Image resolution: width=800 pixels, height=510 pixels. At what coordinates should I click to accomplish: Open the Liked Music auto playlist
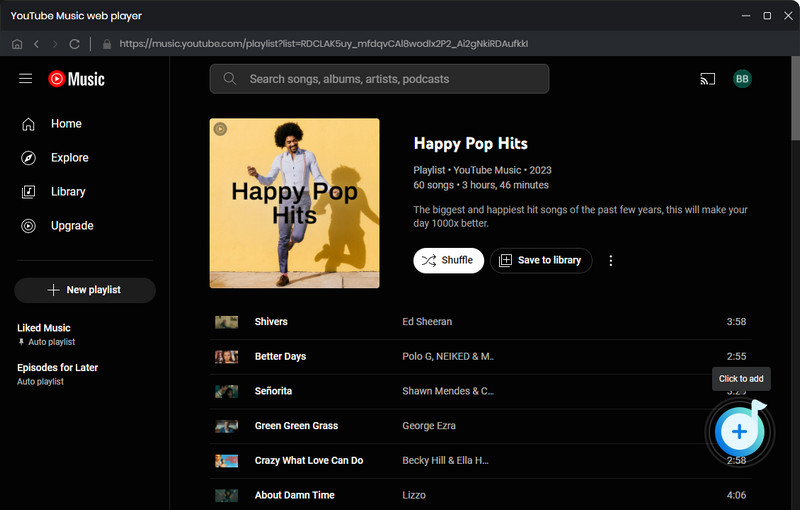point(46,334)
